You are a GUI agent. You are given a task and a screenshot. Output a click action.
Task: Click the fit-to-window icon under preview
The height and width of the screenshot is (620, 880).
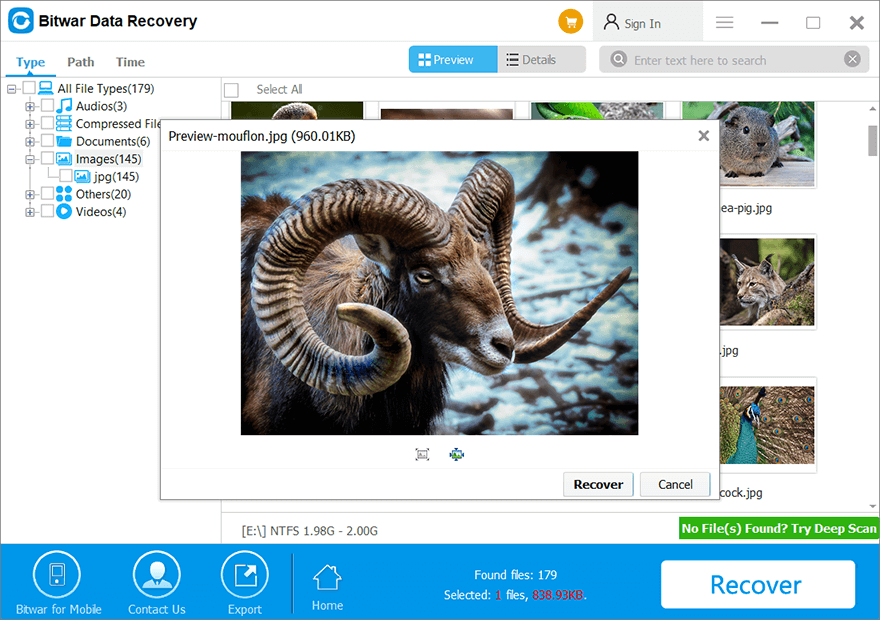[422, 454]
